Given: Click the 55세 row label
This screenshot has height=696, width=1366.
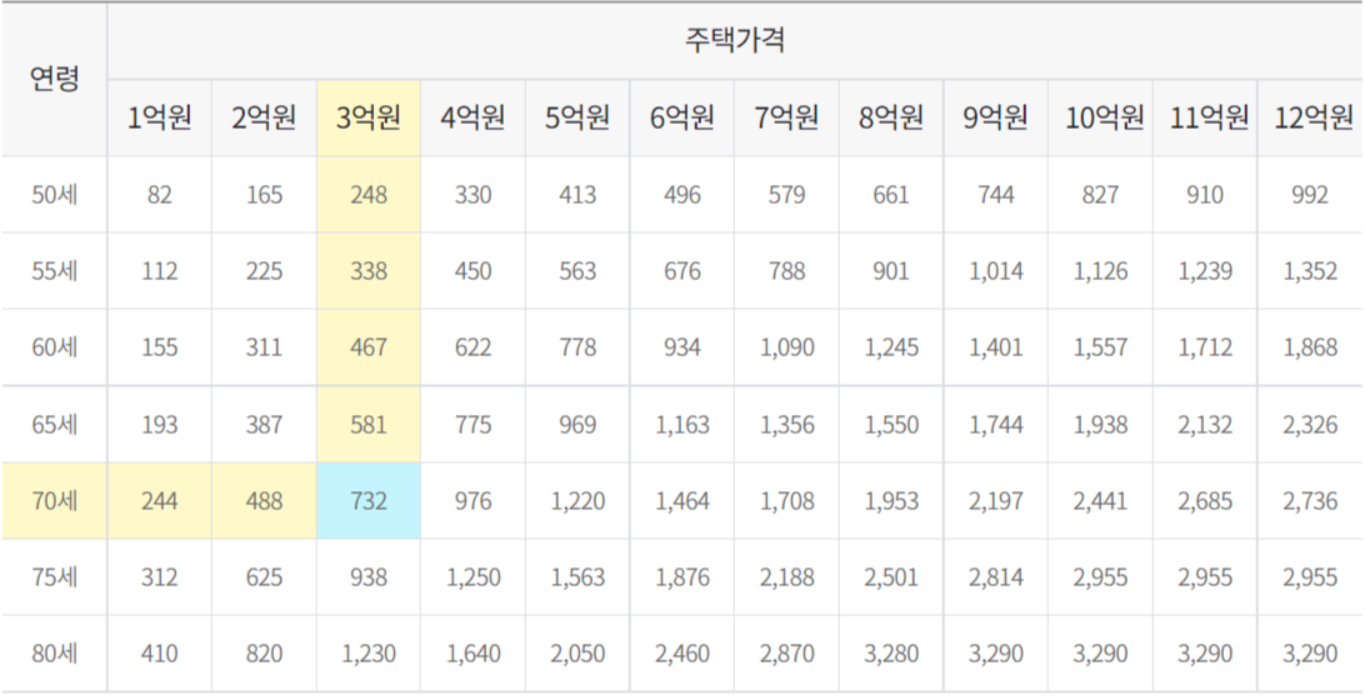Looking at the screenshot, I should [x=53, y=271].
